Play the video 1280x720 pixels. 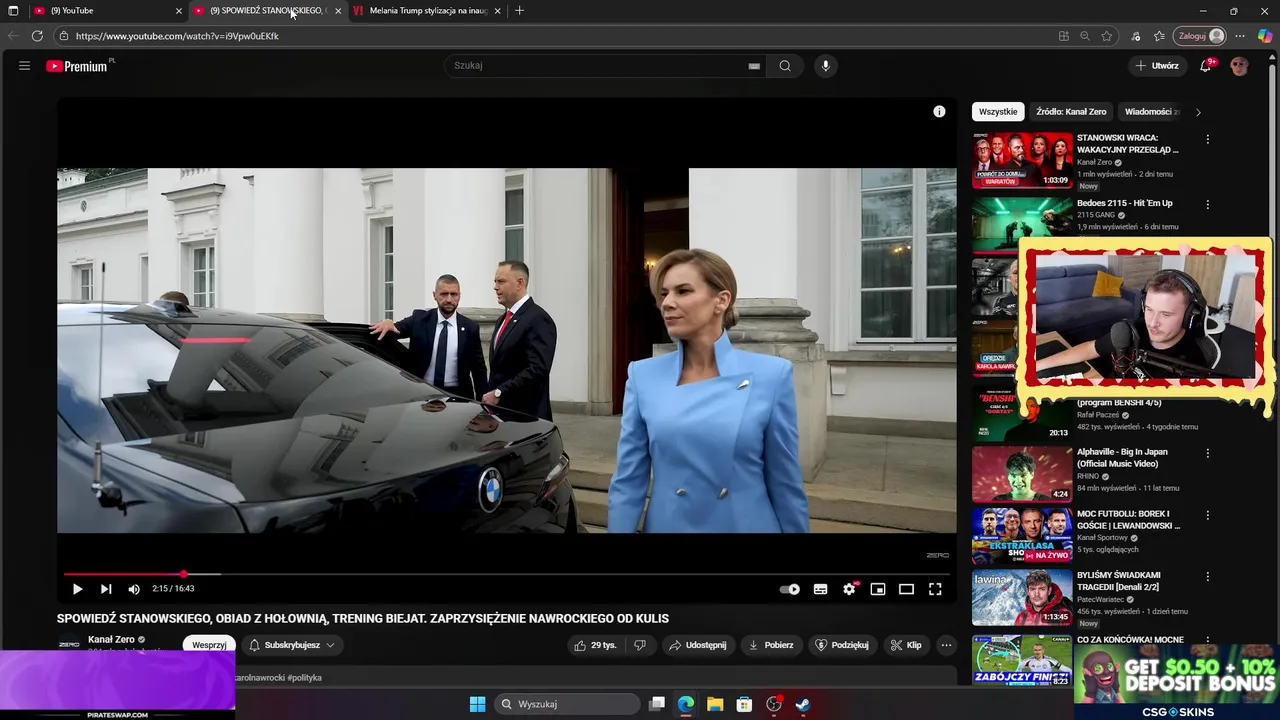(77, 589)
